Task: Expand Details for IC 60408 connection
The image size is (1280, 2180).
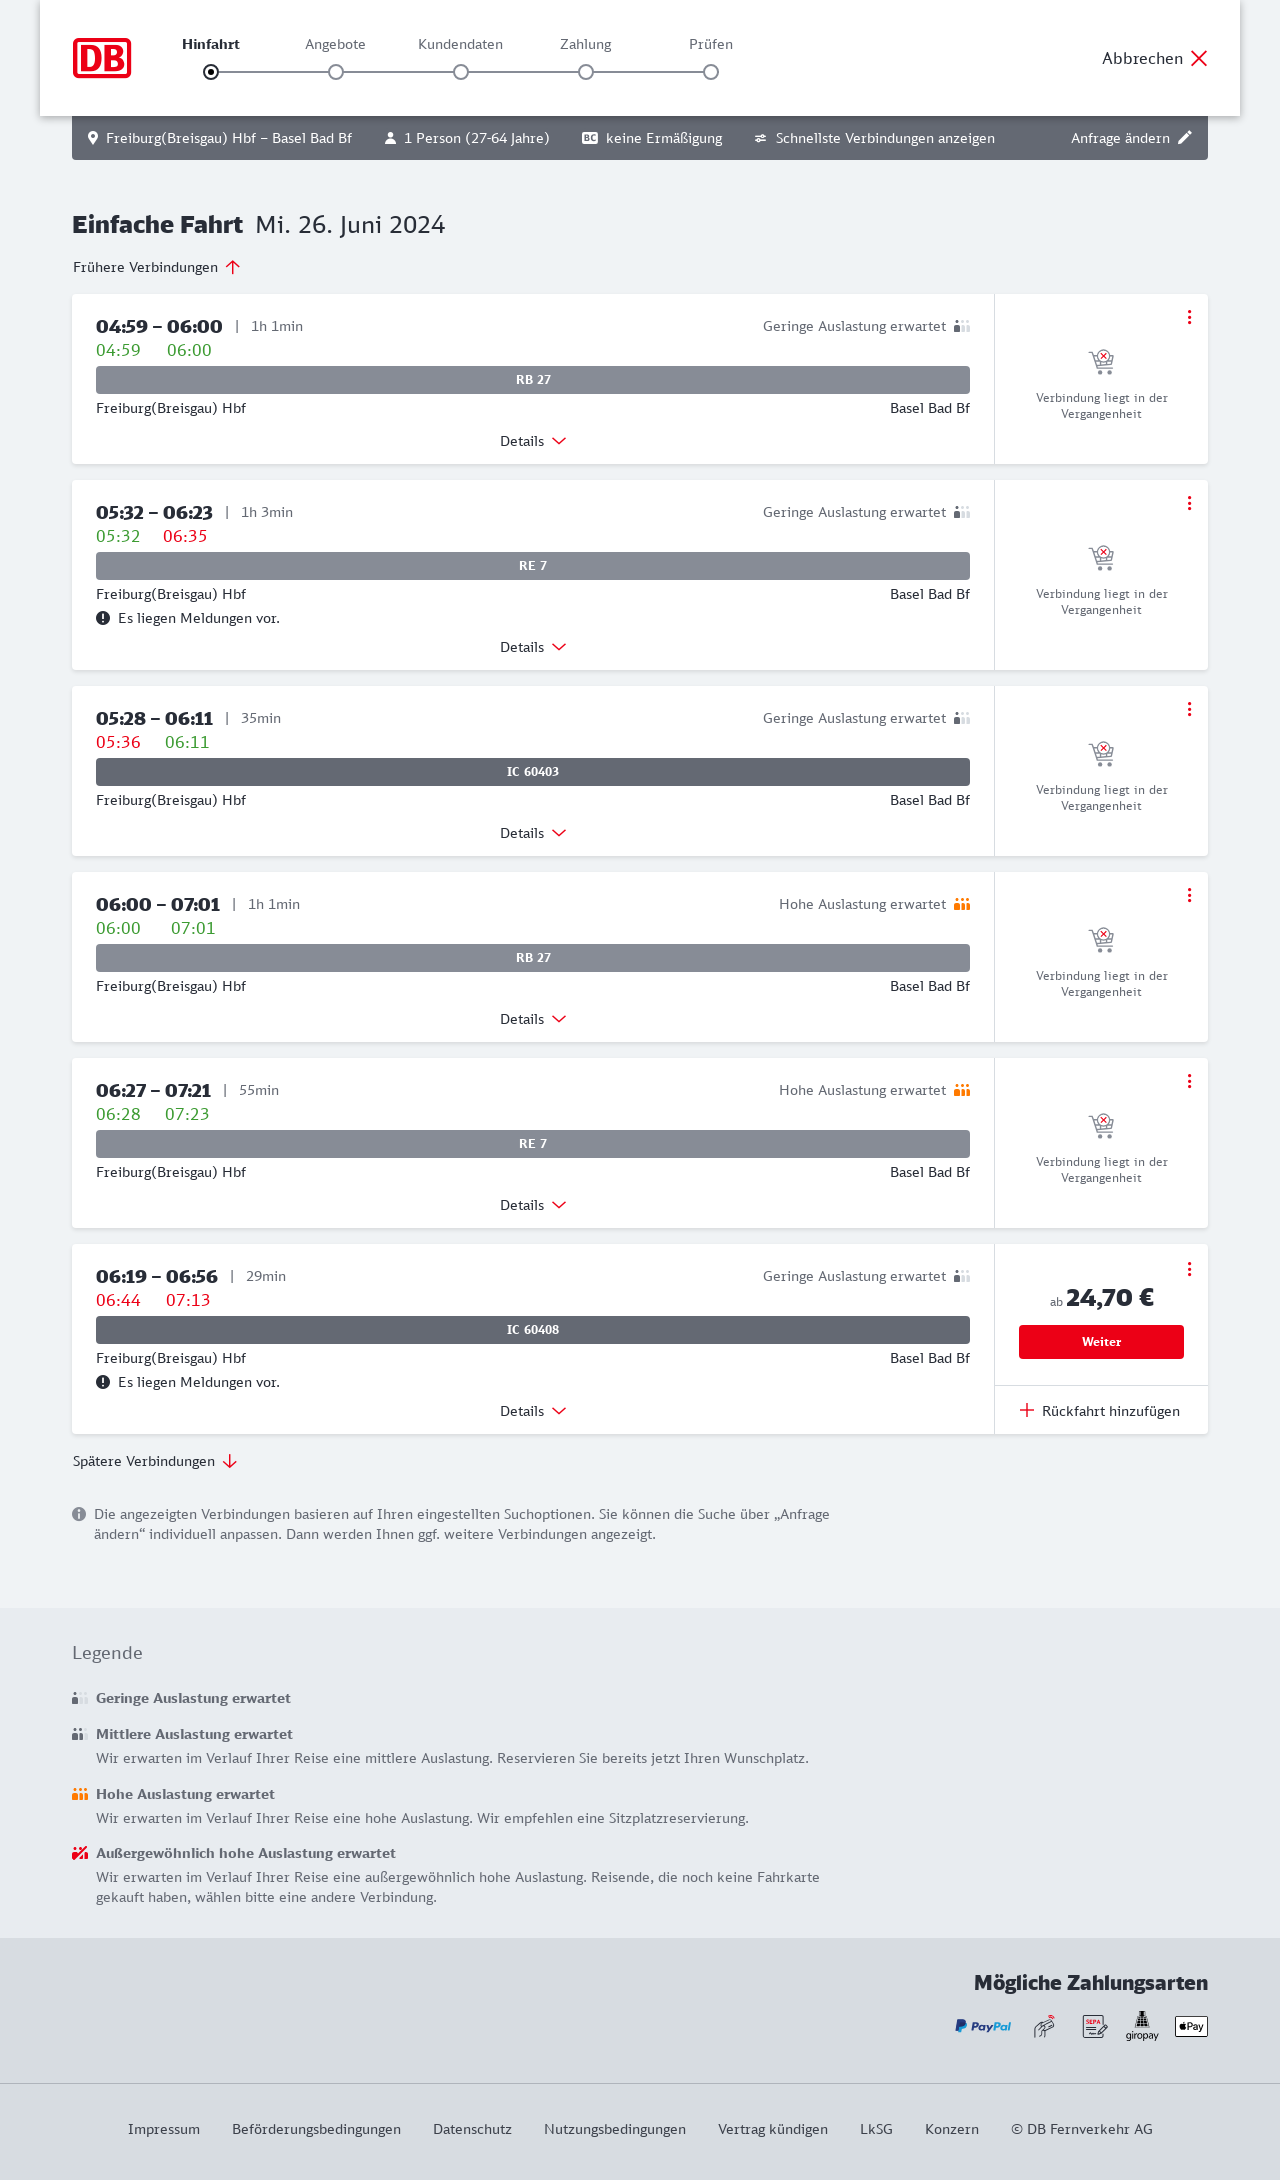Action: (x=533, y=1411)
